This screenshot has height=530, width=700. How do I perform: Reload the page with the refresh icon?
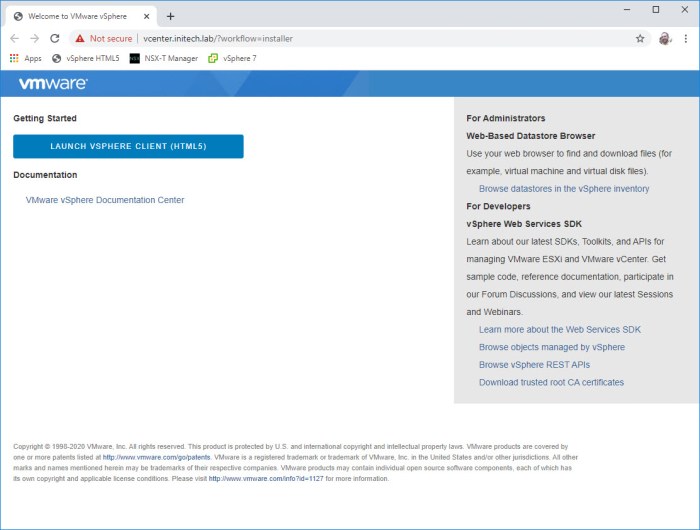pos(54,38)
